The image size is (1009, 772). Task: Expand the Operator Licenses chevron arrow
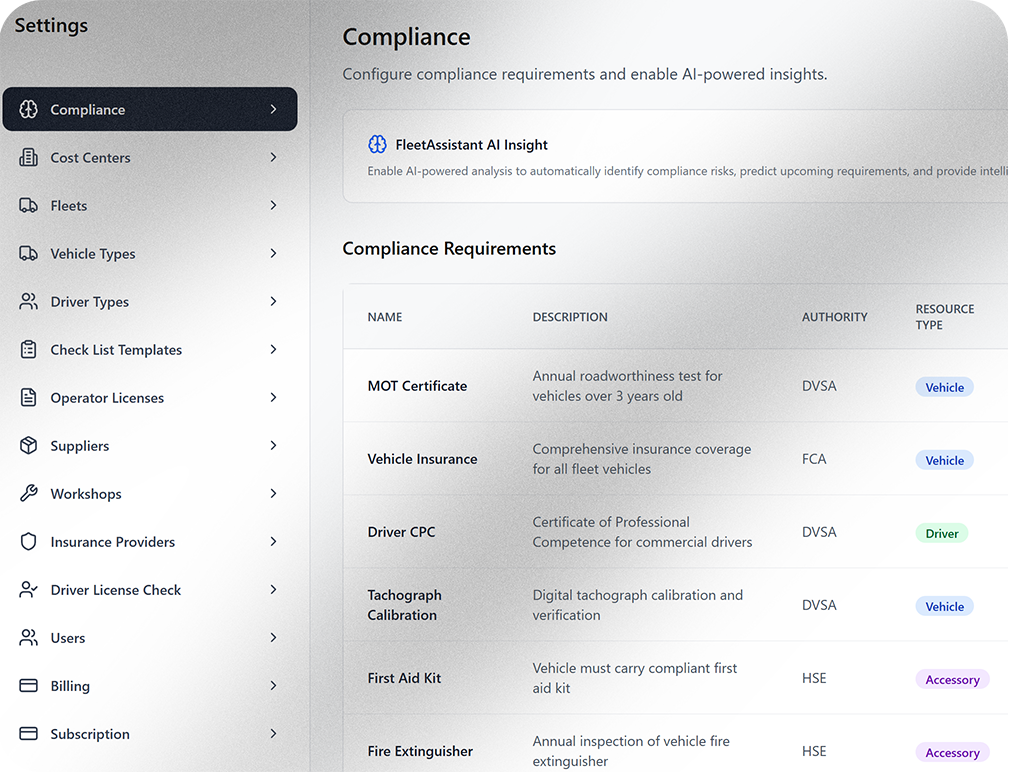(273, 398)
